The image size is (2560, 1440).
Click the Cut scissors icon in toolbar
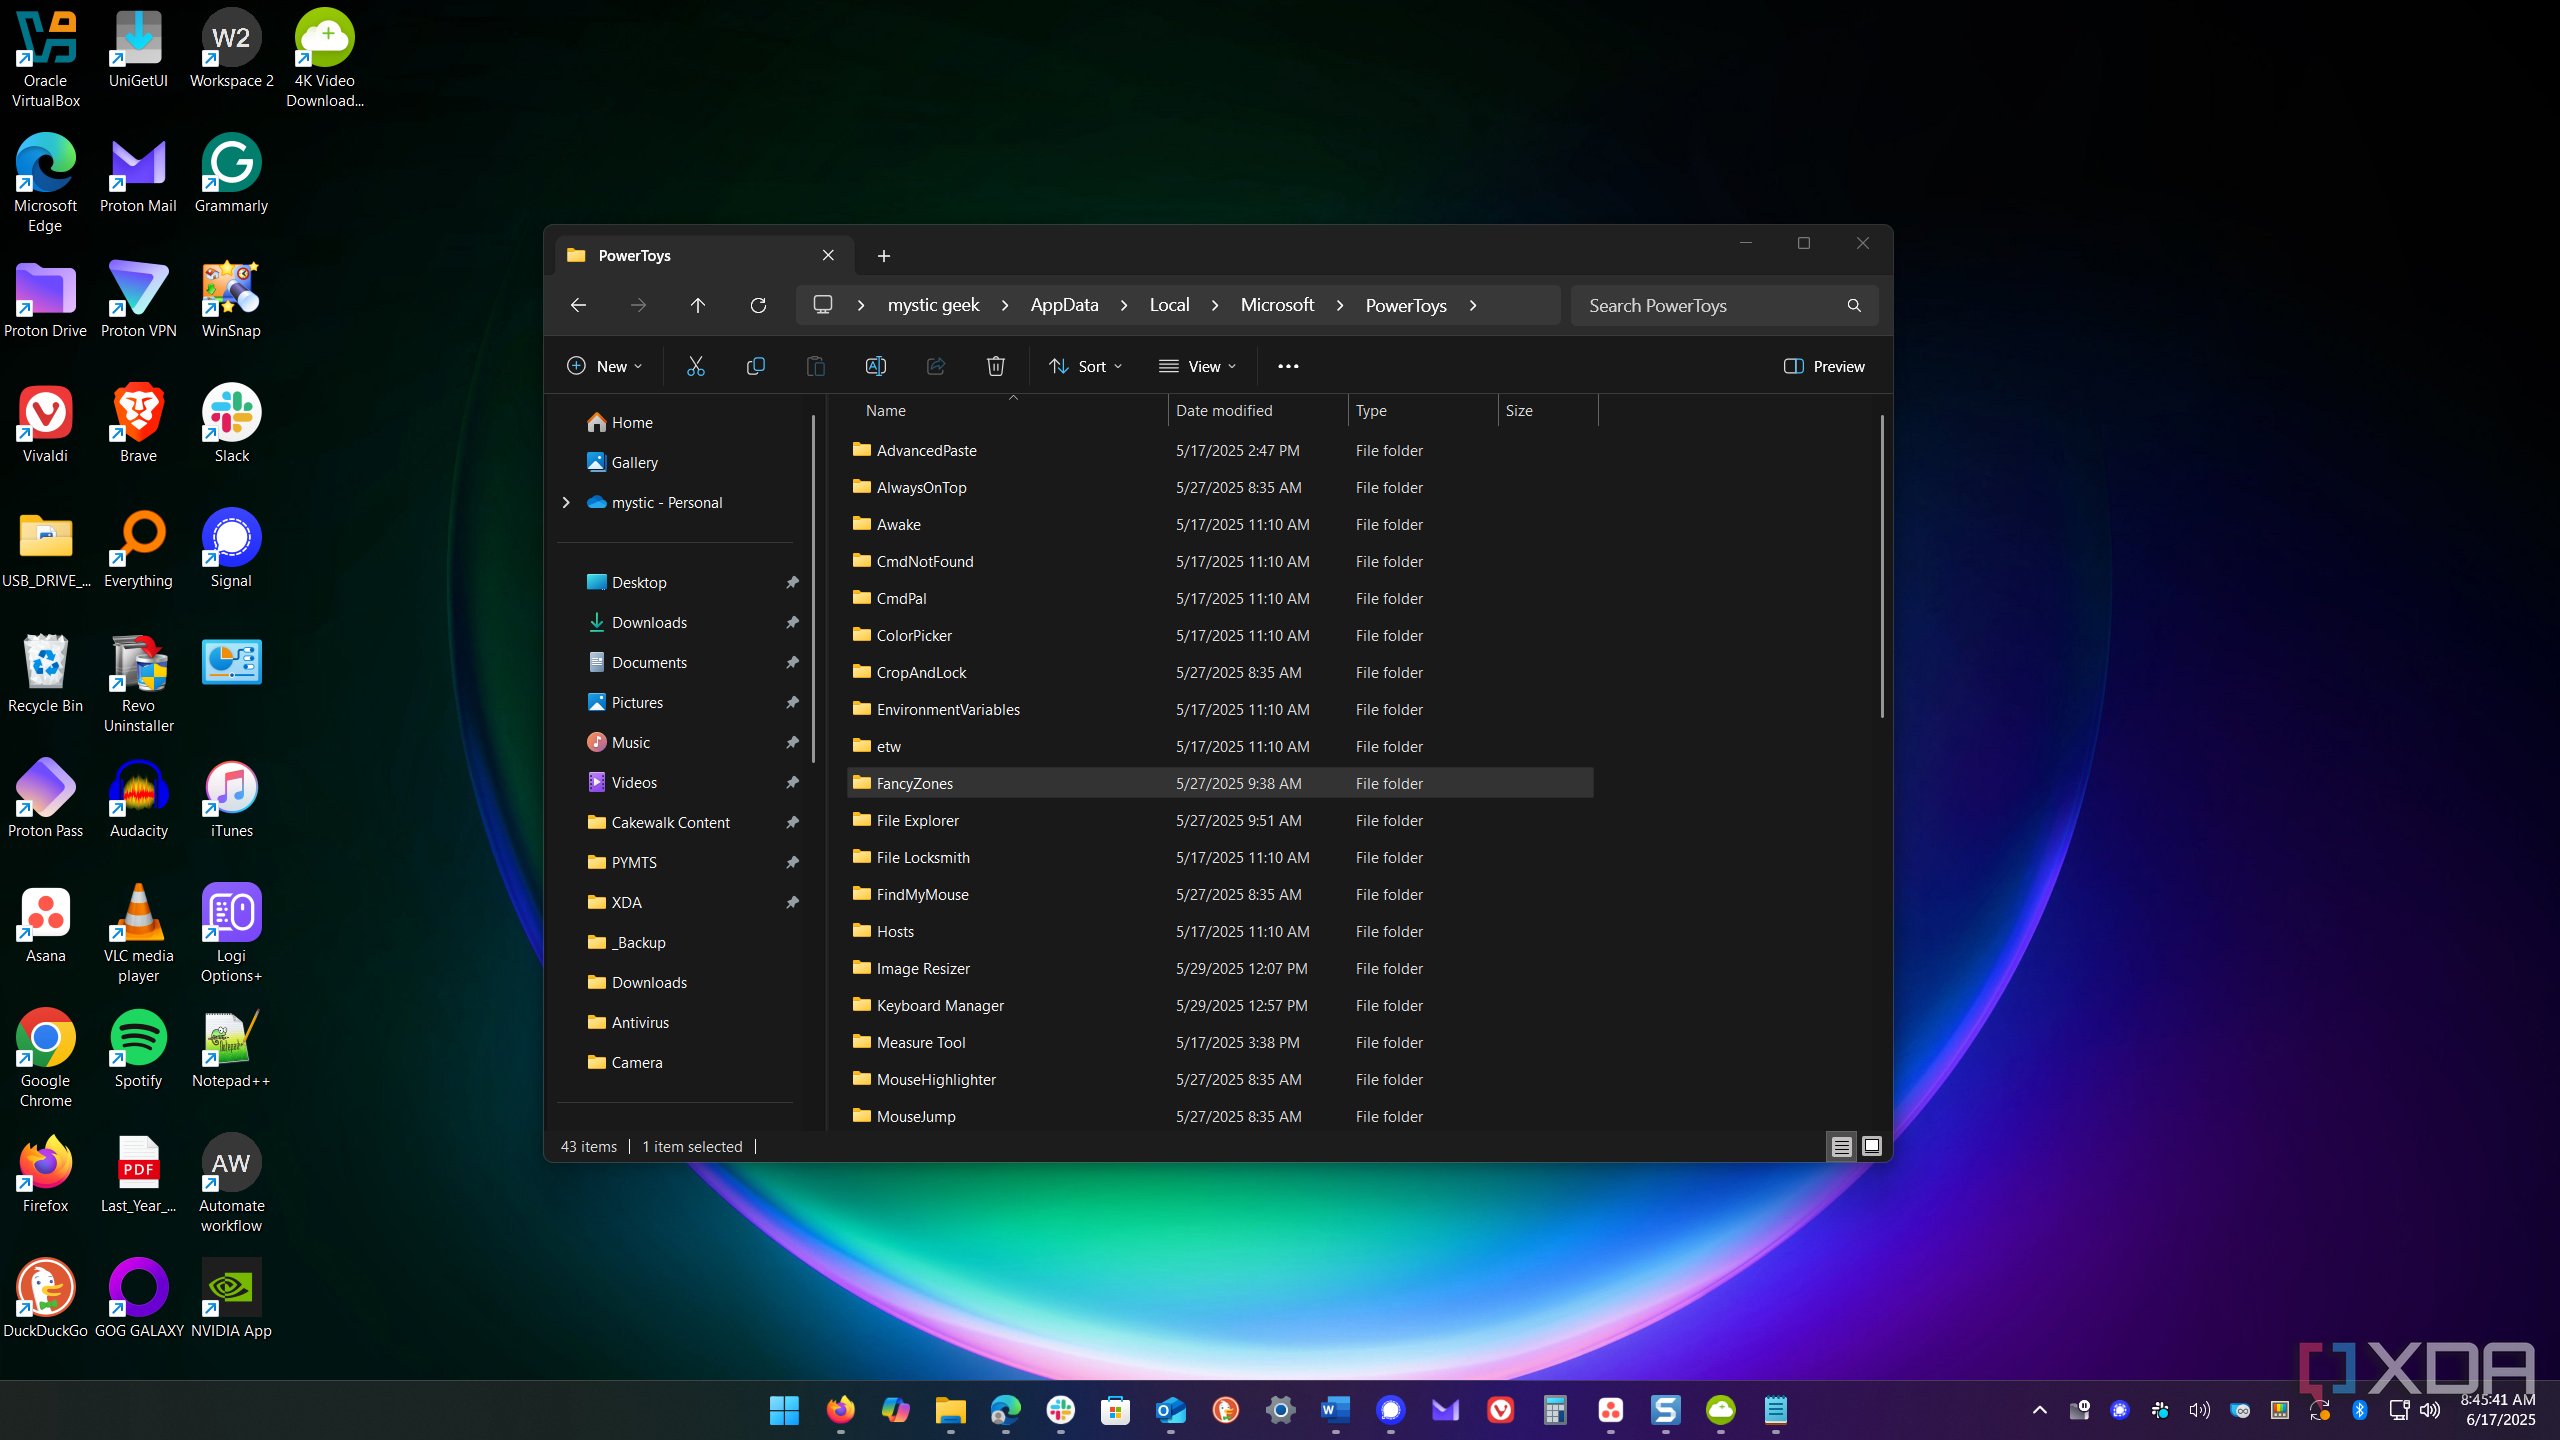(696, 366)
